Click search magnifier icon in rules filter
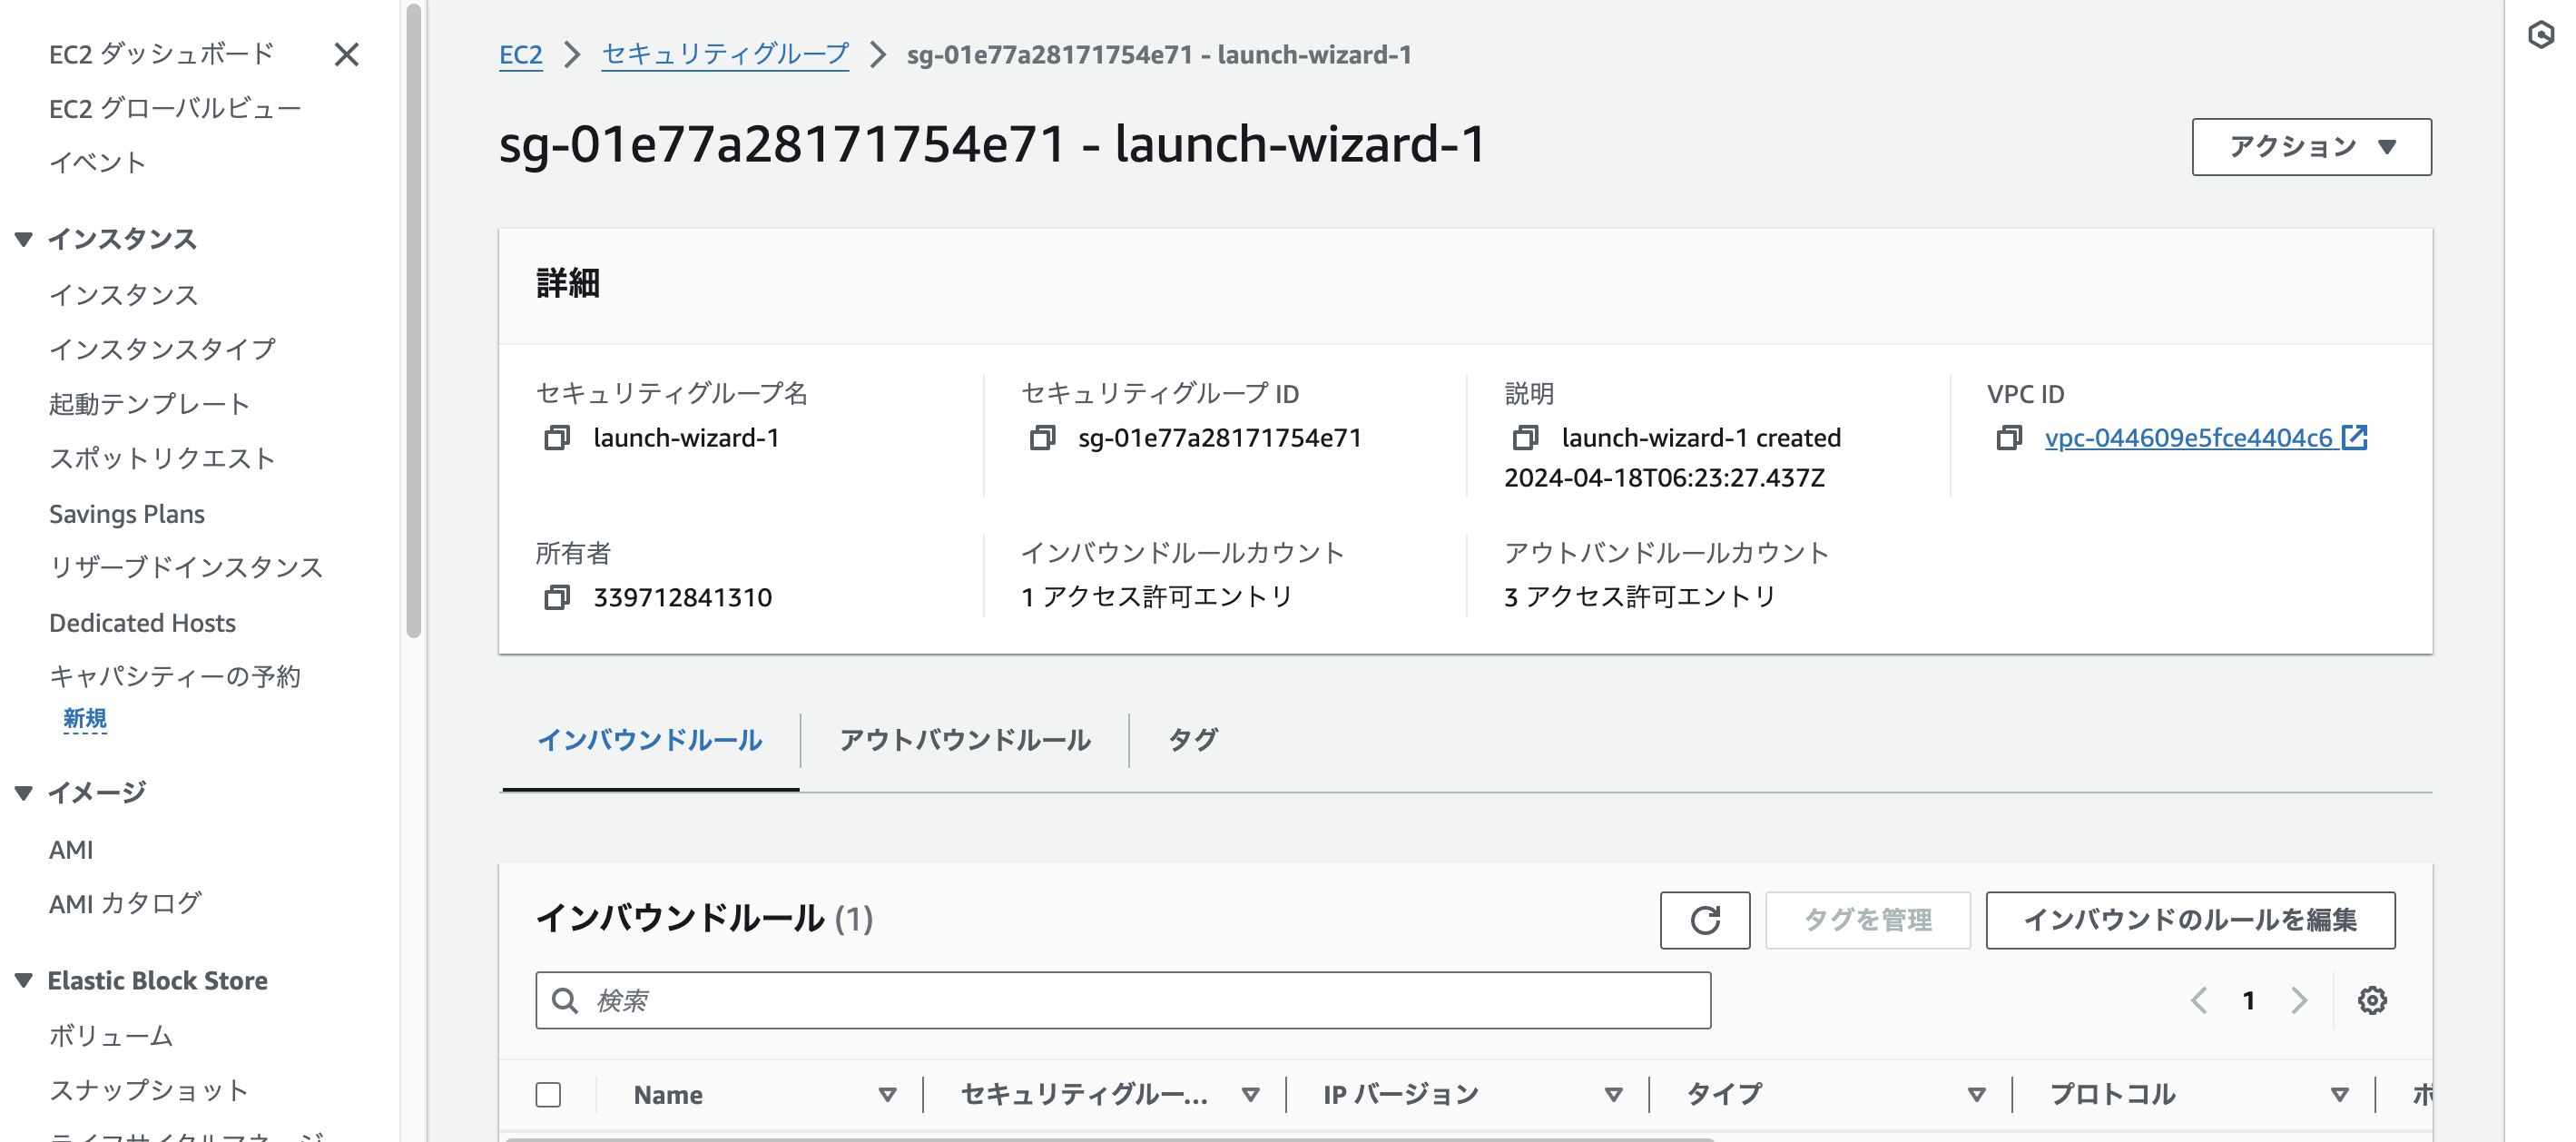The height and width of the screenshot is (1142, 2576). tap(565, 1000)
